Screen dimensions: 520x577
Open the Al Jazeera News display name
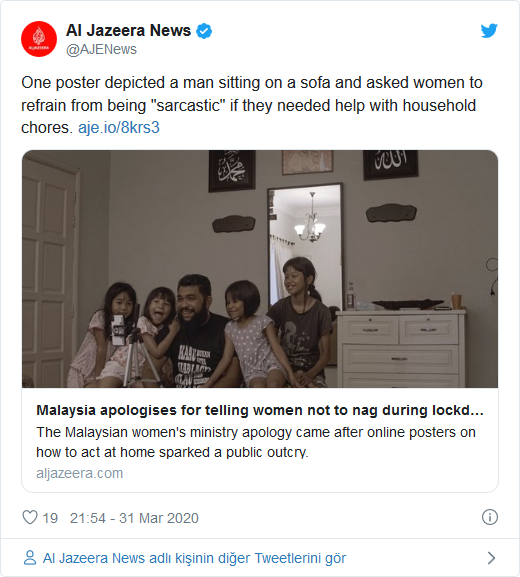(128, 31)
